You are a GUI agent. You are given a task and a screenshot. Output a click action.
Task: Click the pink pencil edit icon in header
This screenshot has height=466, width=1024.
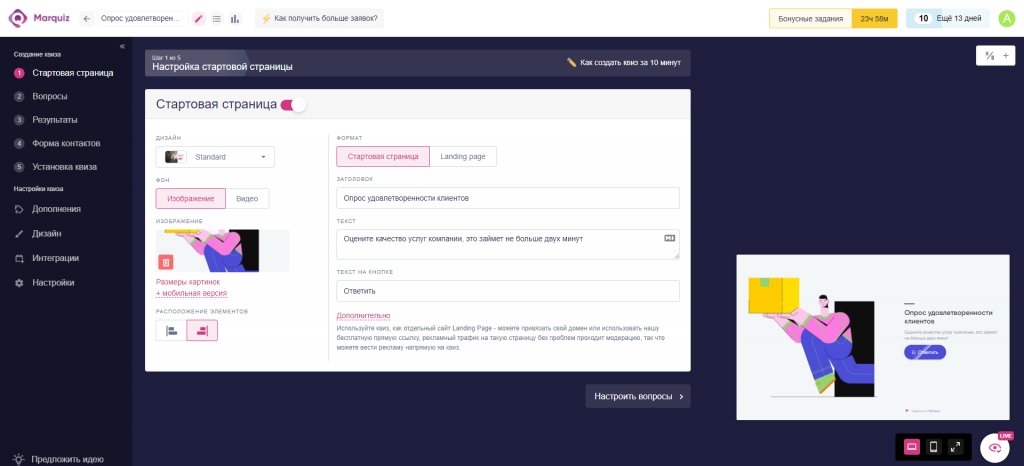coord(199,18)
